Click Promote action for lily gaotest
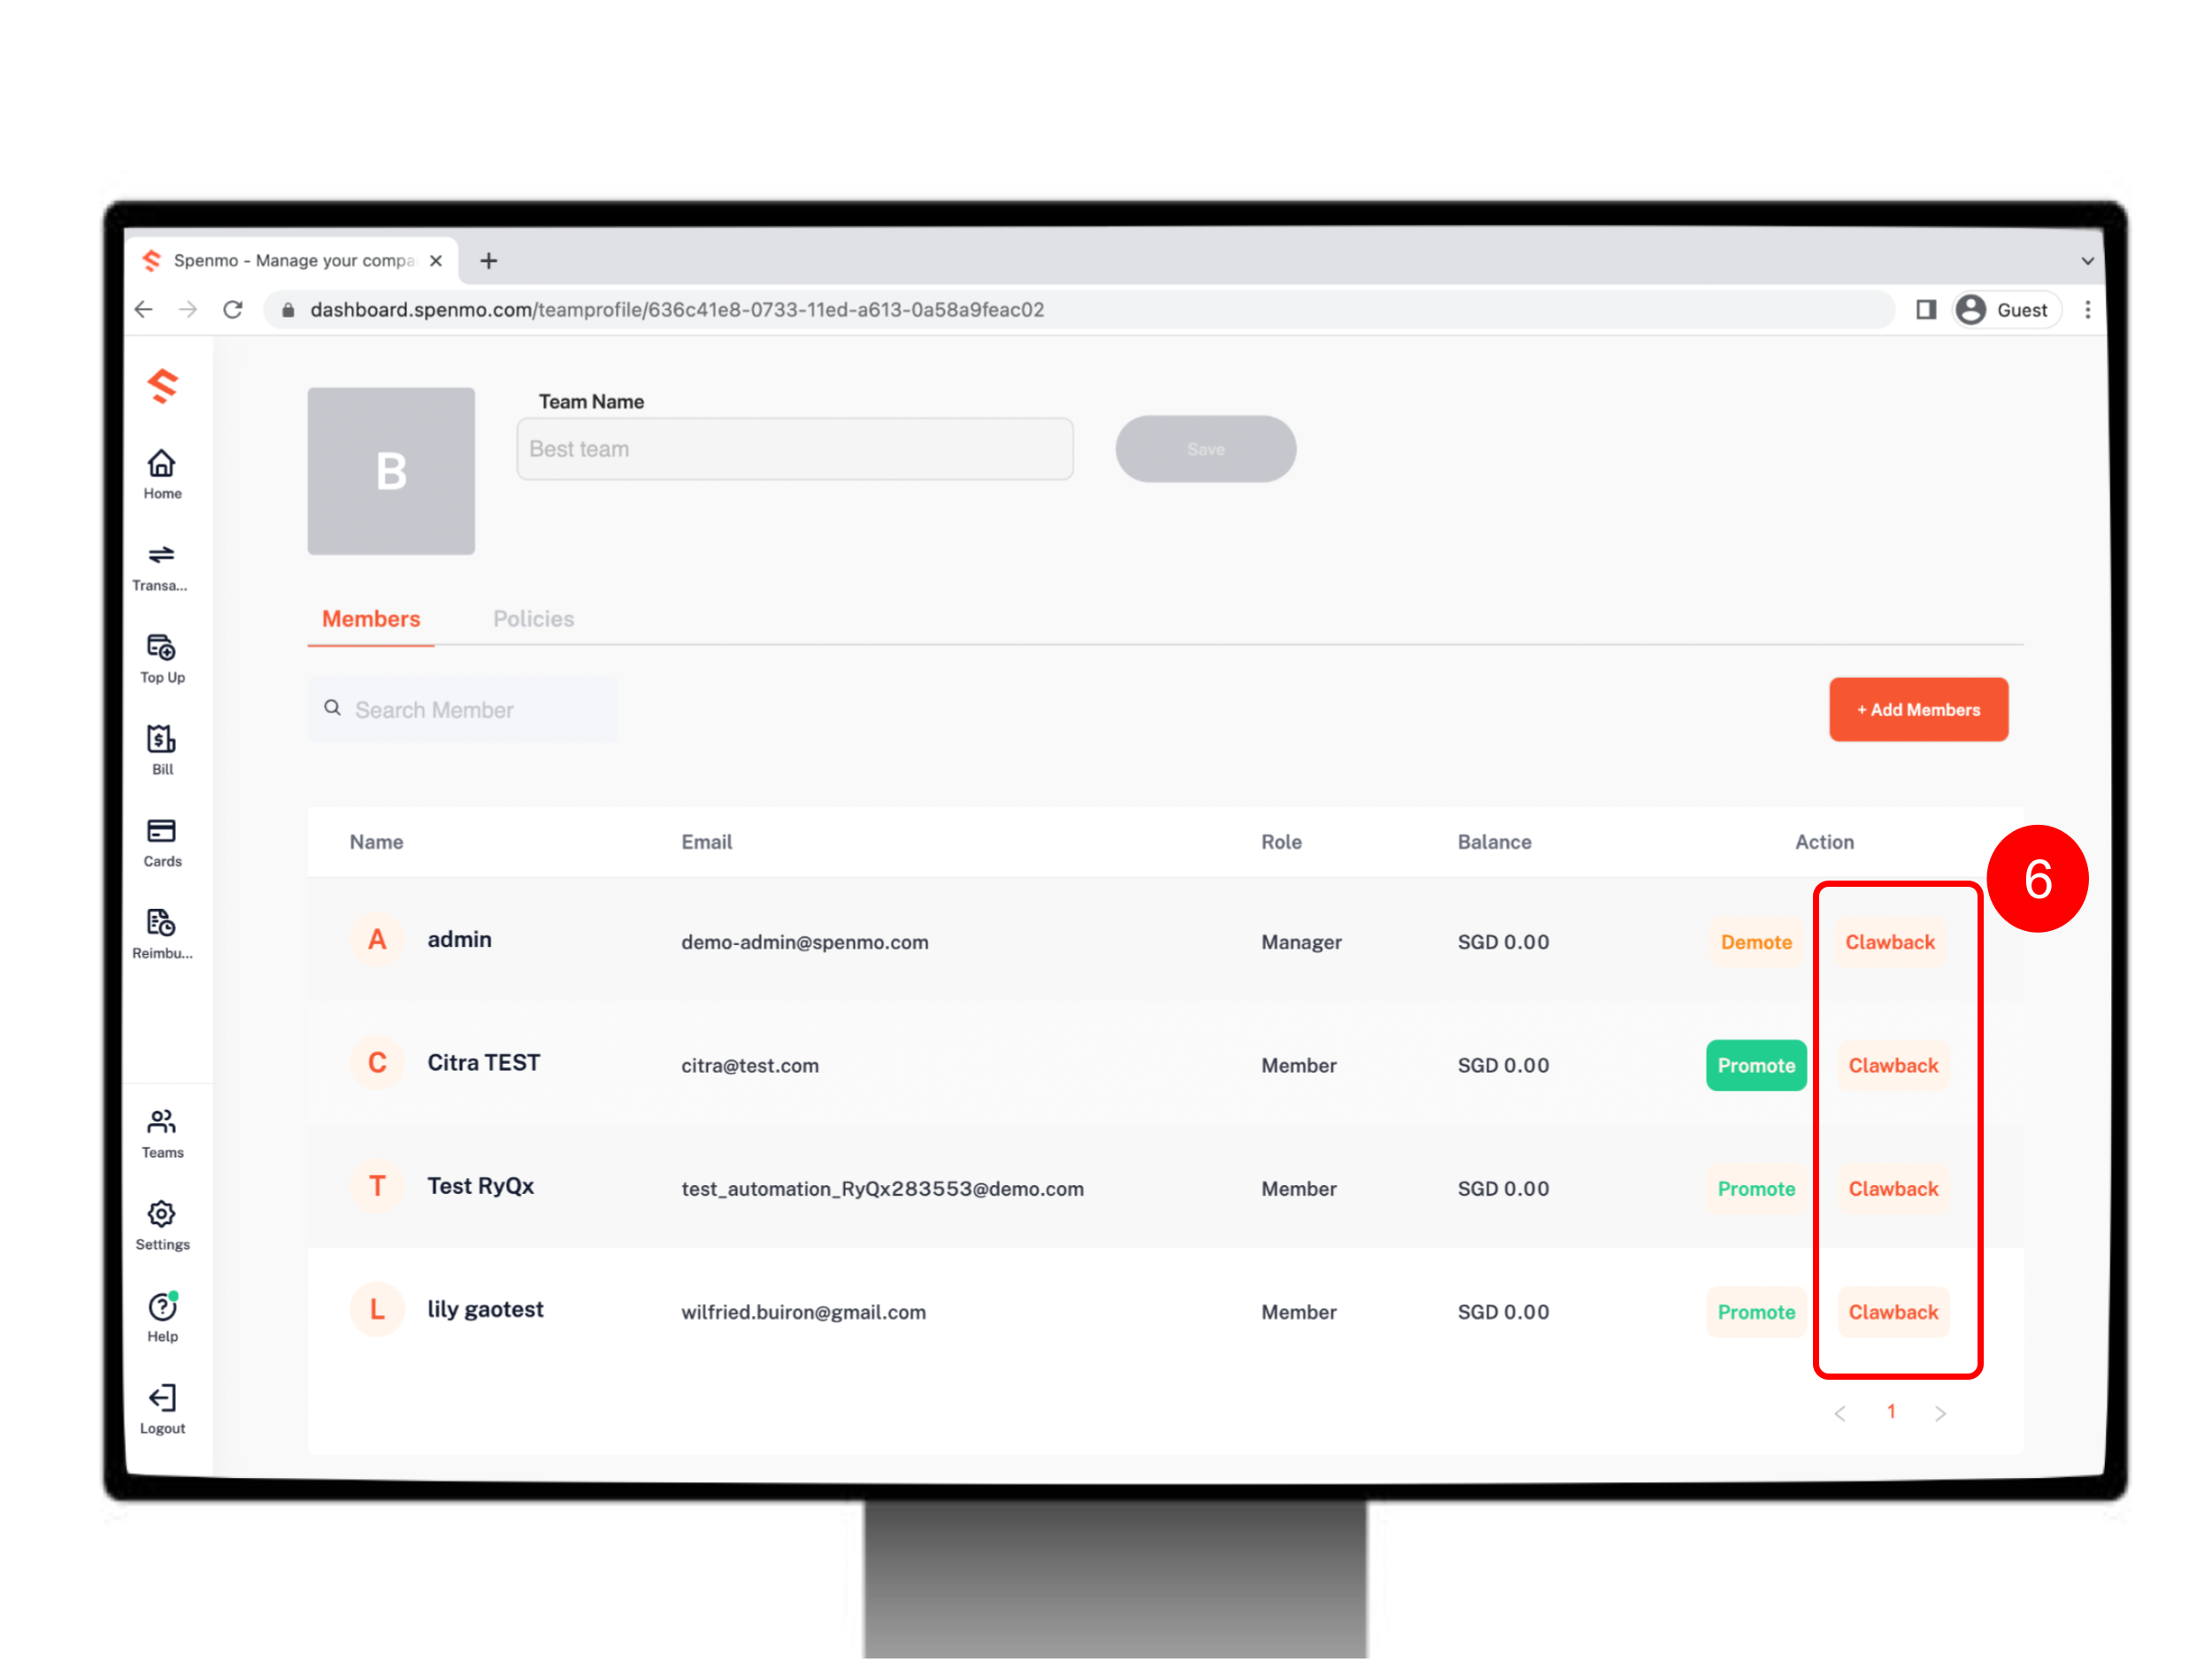This screenshot has width=2212, height=1670. click(x=1756, y=1312)
